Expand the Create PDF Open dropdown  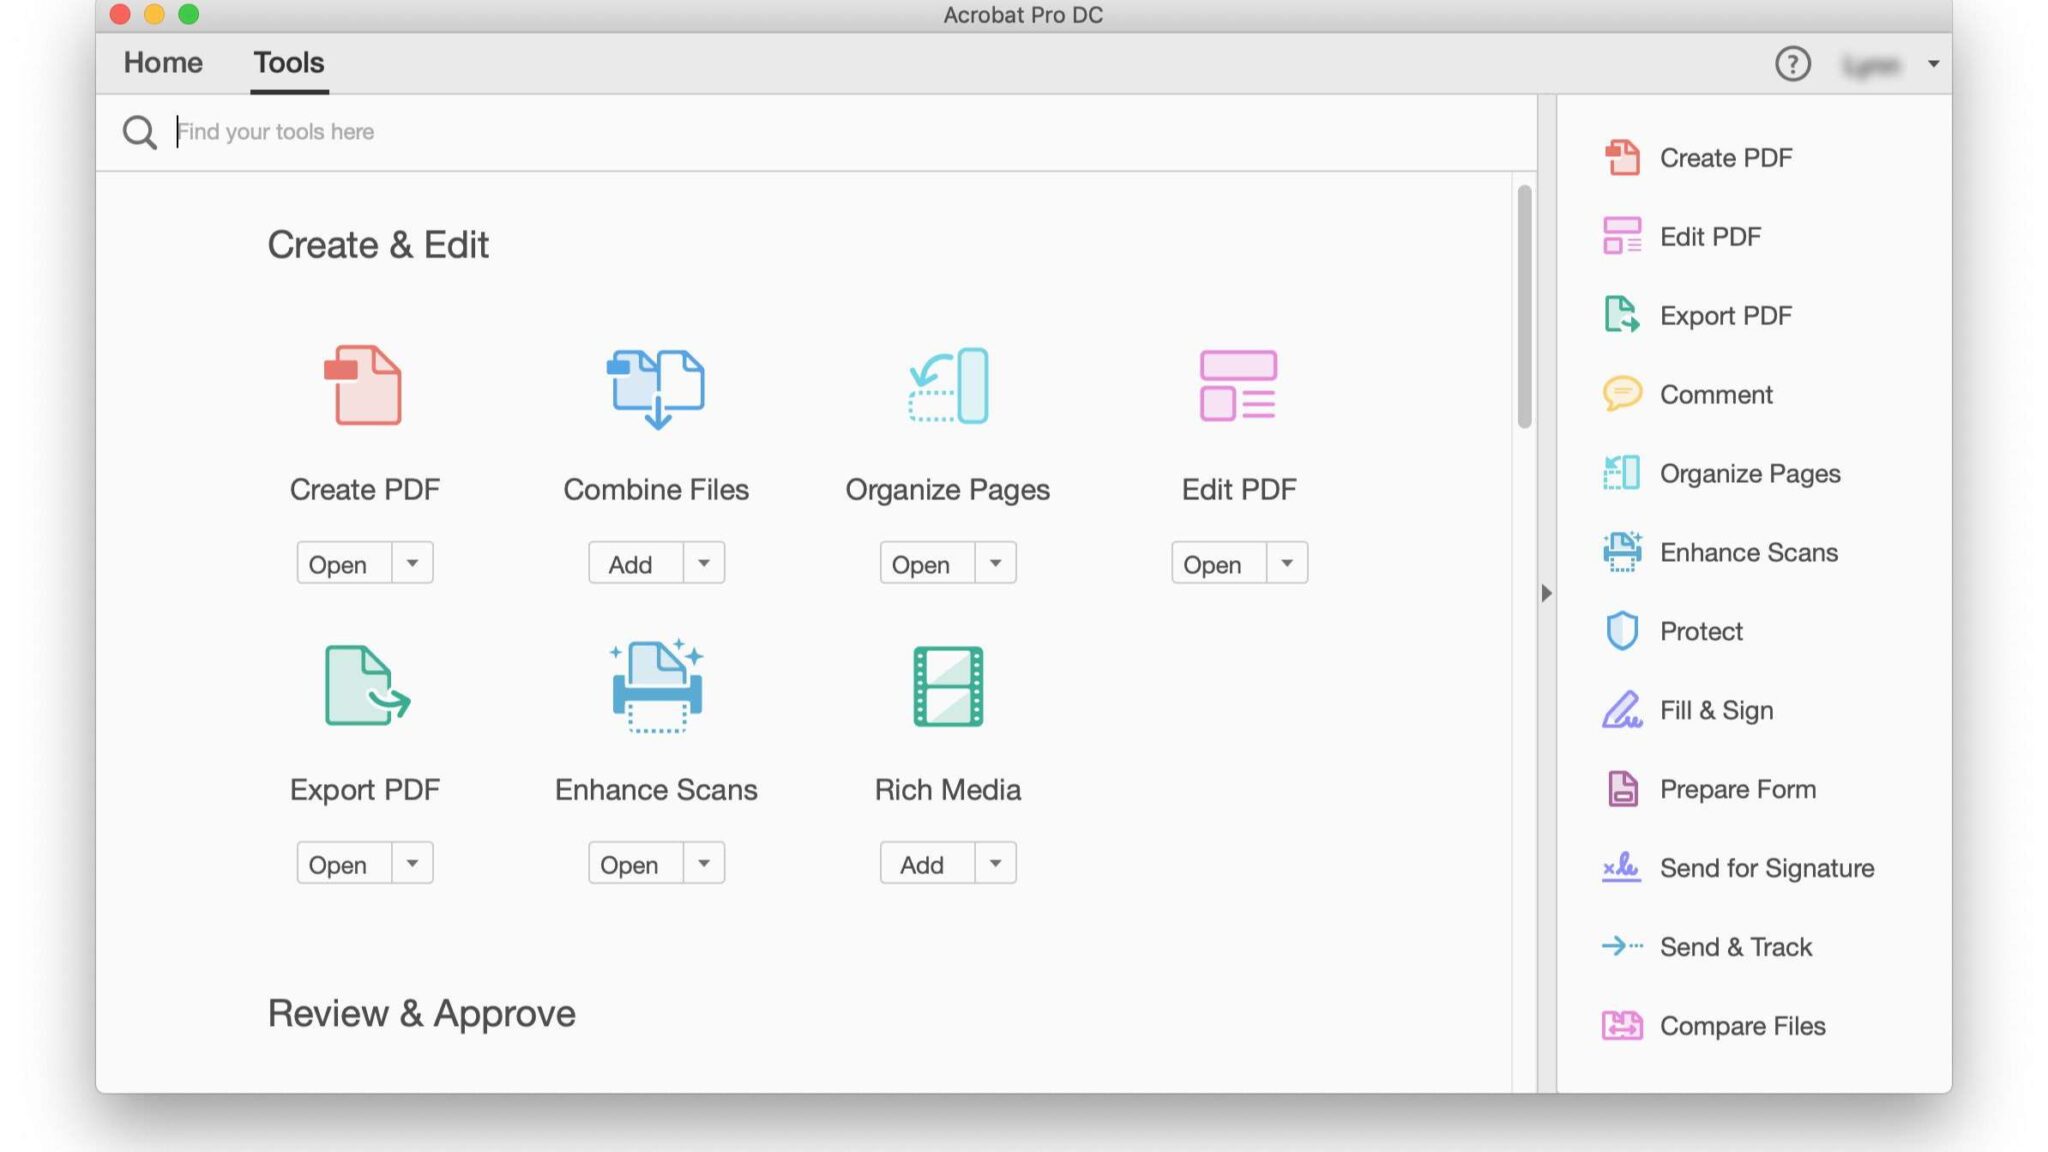412,563
